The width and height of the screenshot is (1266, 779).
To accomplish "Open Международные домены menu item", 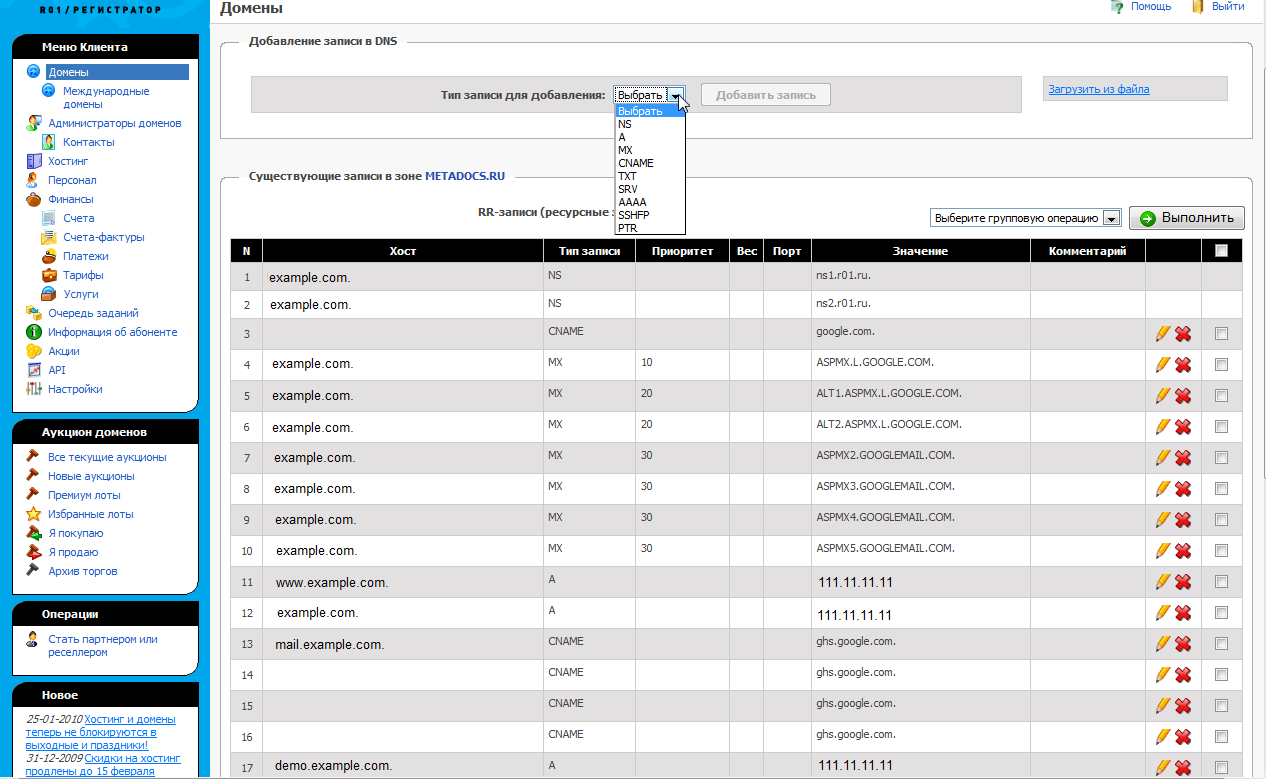I will [106, 97].
